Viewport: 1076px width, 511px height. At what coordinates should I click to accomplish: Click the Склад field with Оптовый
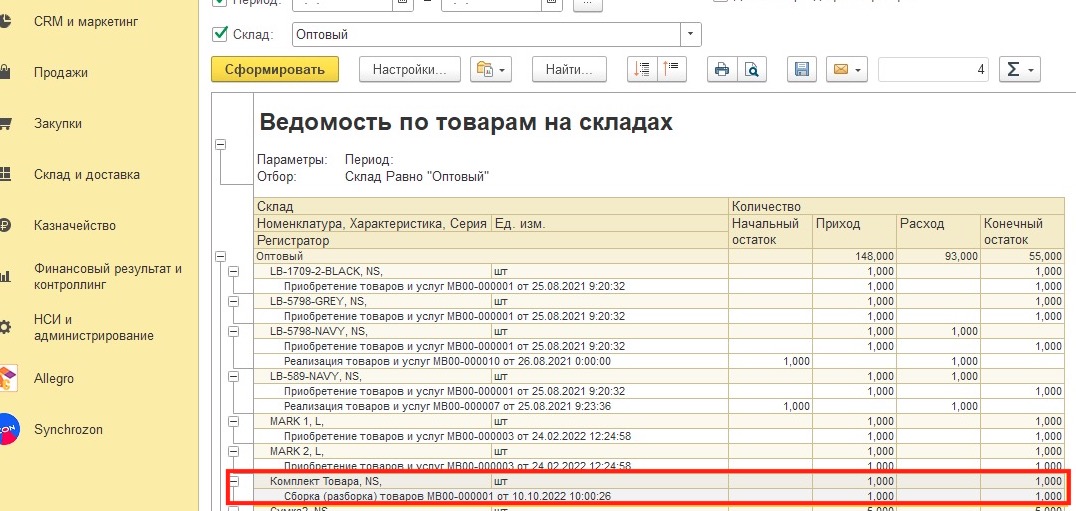(x=486, y=34)
